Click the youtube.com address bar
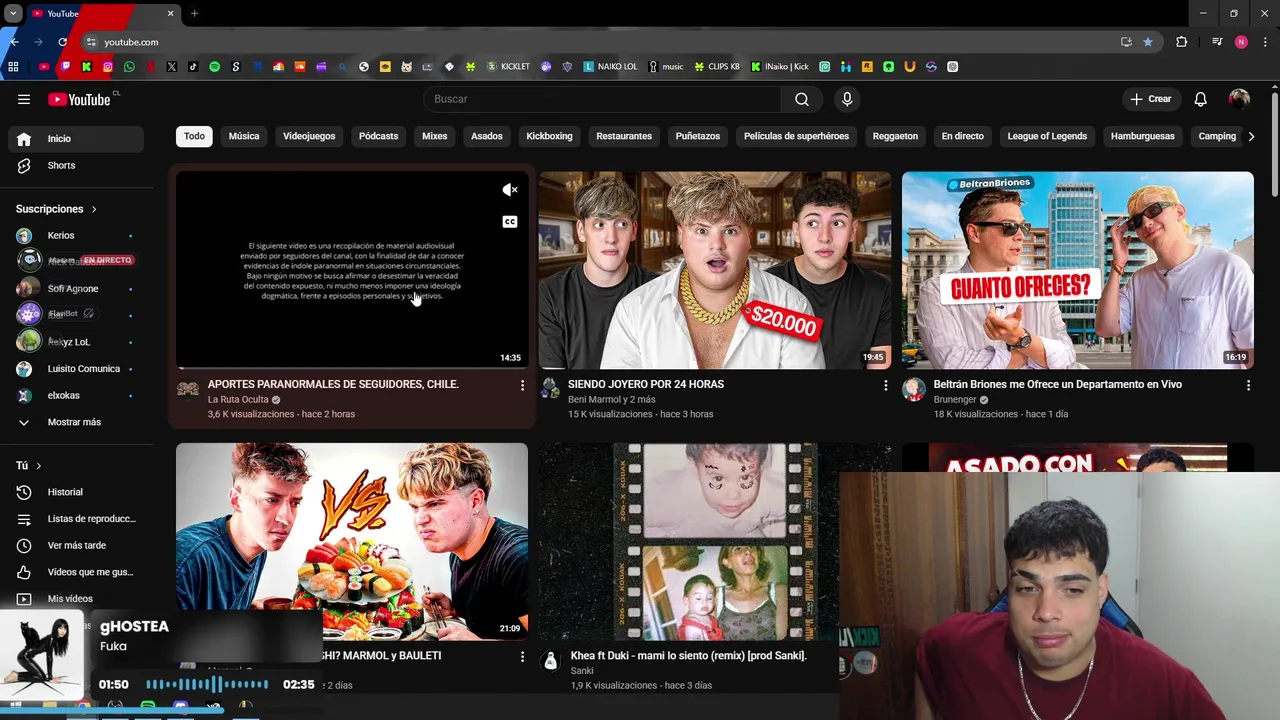The height and width of the screenshot is (720, 1280). tap(620, 42)
